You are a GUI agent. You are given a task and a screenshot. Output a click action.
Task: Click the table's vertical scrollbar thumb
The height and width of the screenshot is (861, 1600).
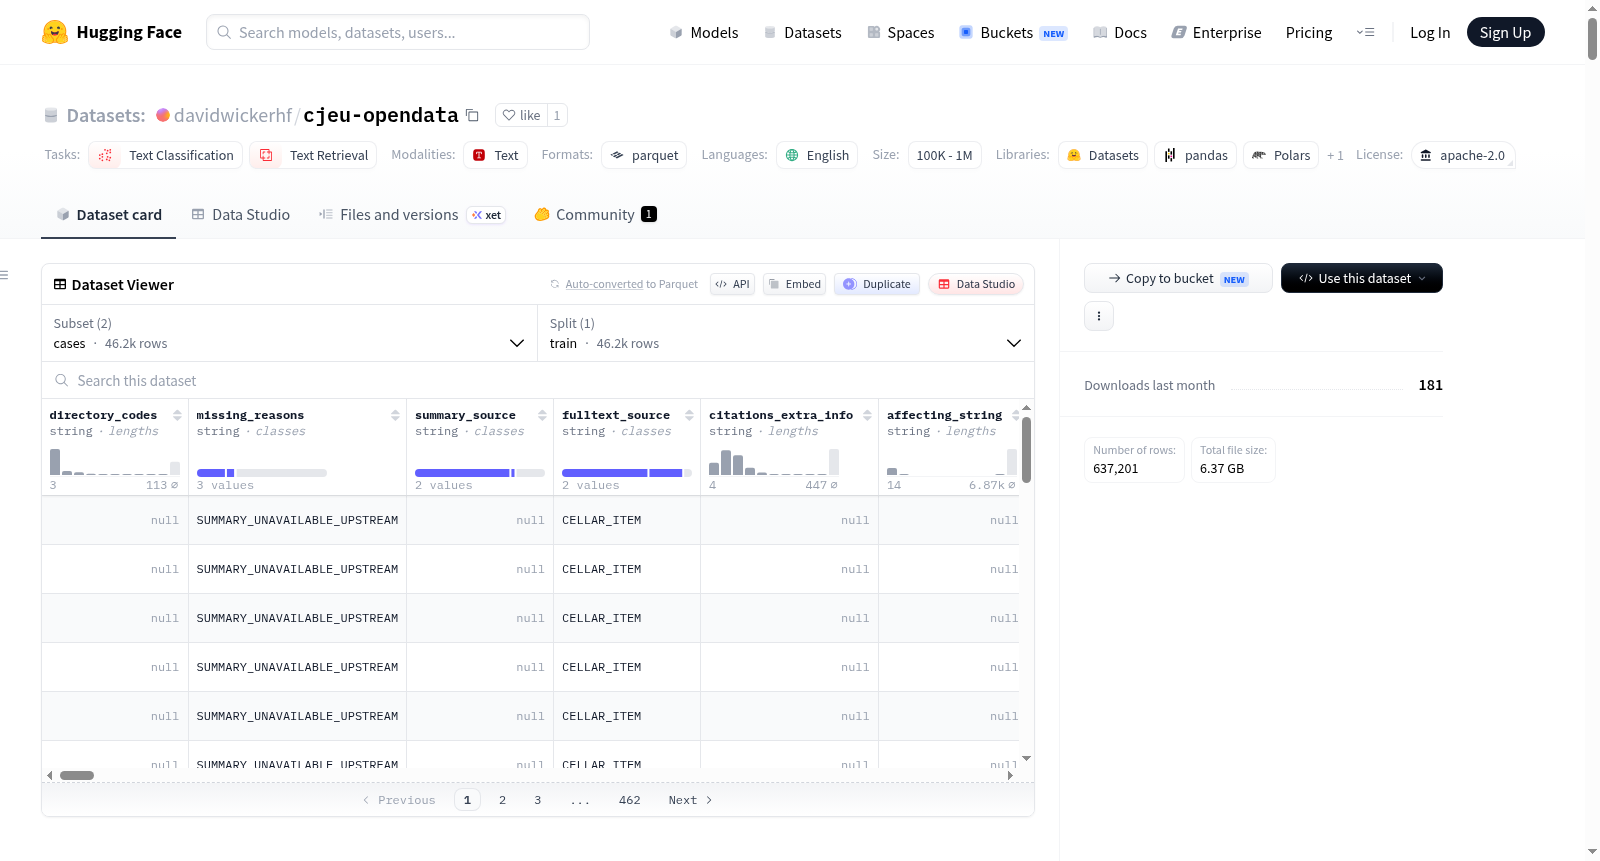[x=1026, y=450]
